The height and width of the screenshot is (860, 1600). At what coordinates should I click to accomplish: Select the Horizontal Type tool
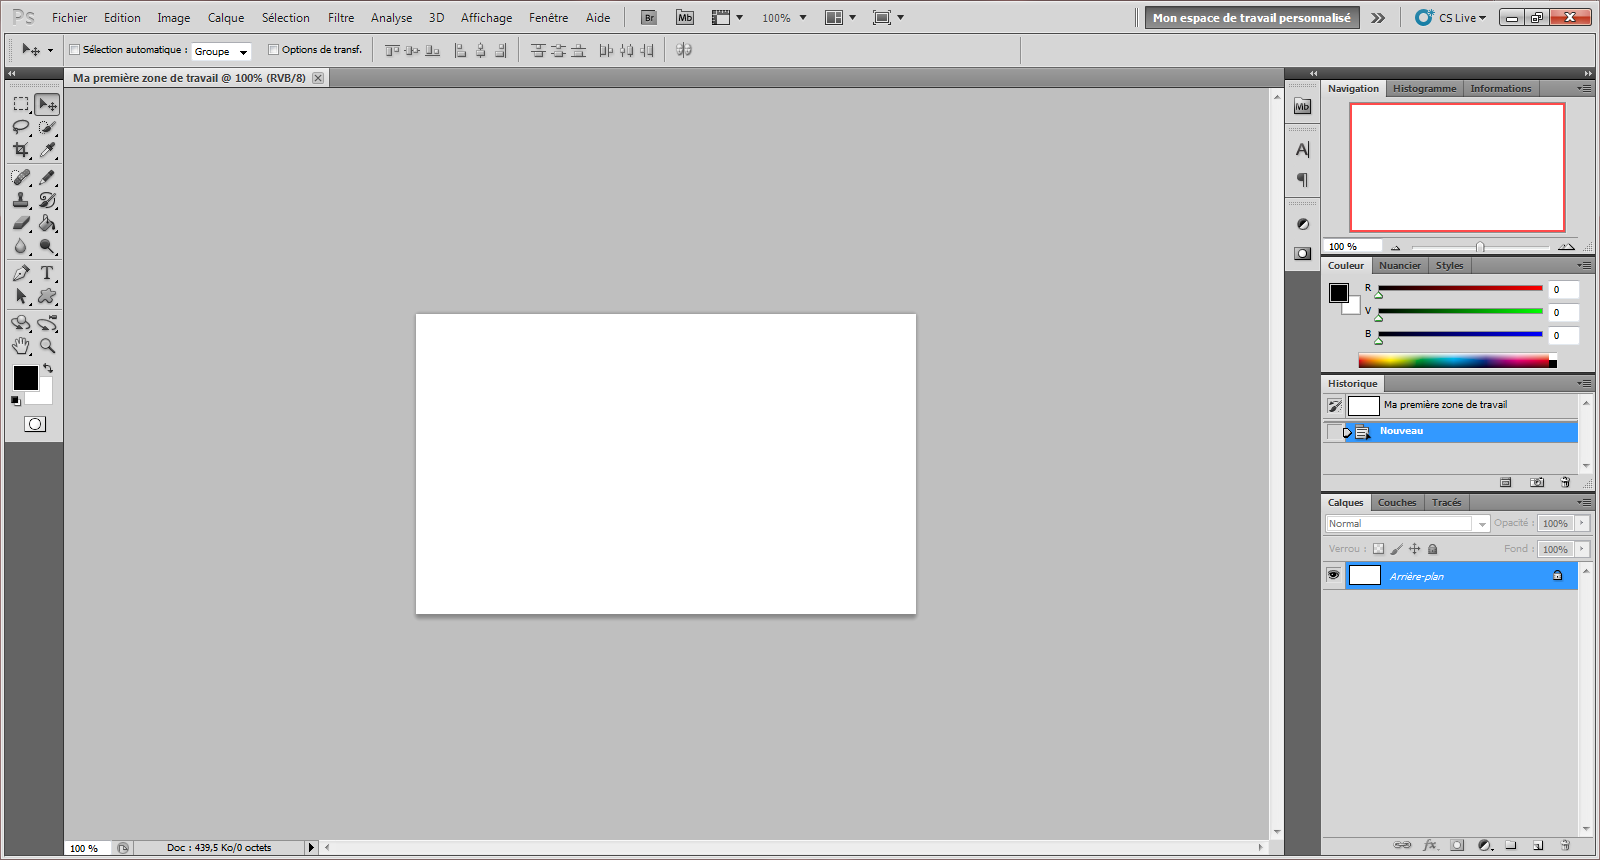47,273
